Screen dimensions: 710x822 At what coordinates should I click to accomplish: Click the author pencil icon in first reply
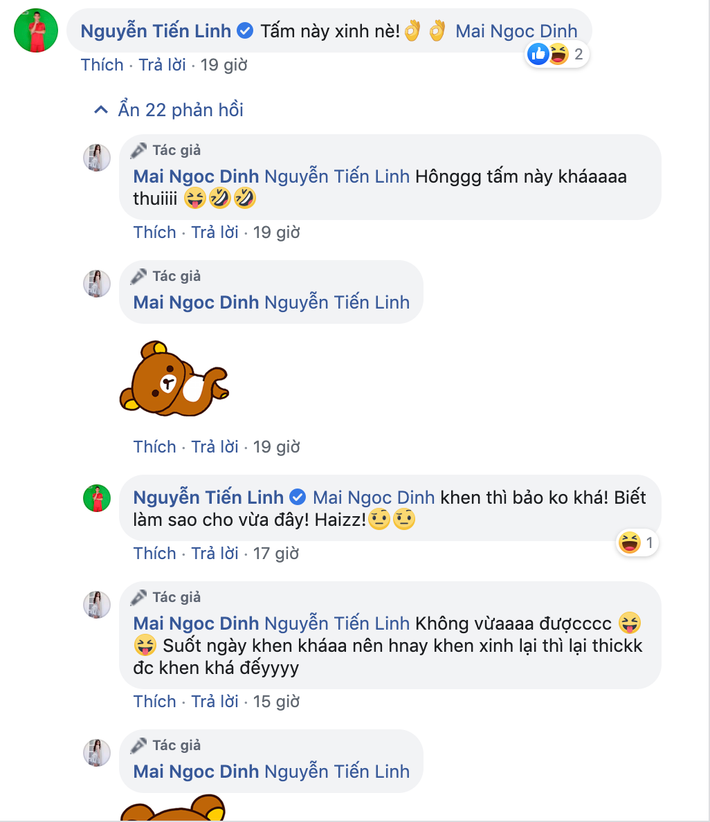pos(139,150)
